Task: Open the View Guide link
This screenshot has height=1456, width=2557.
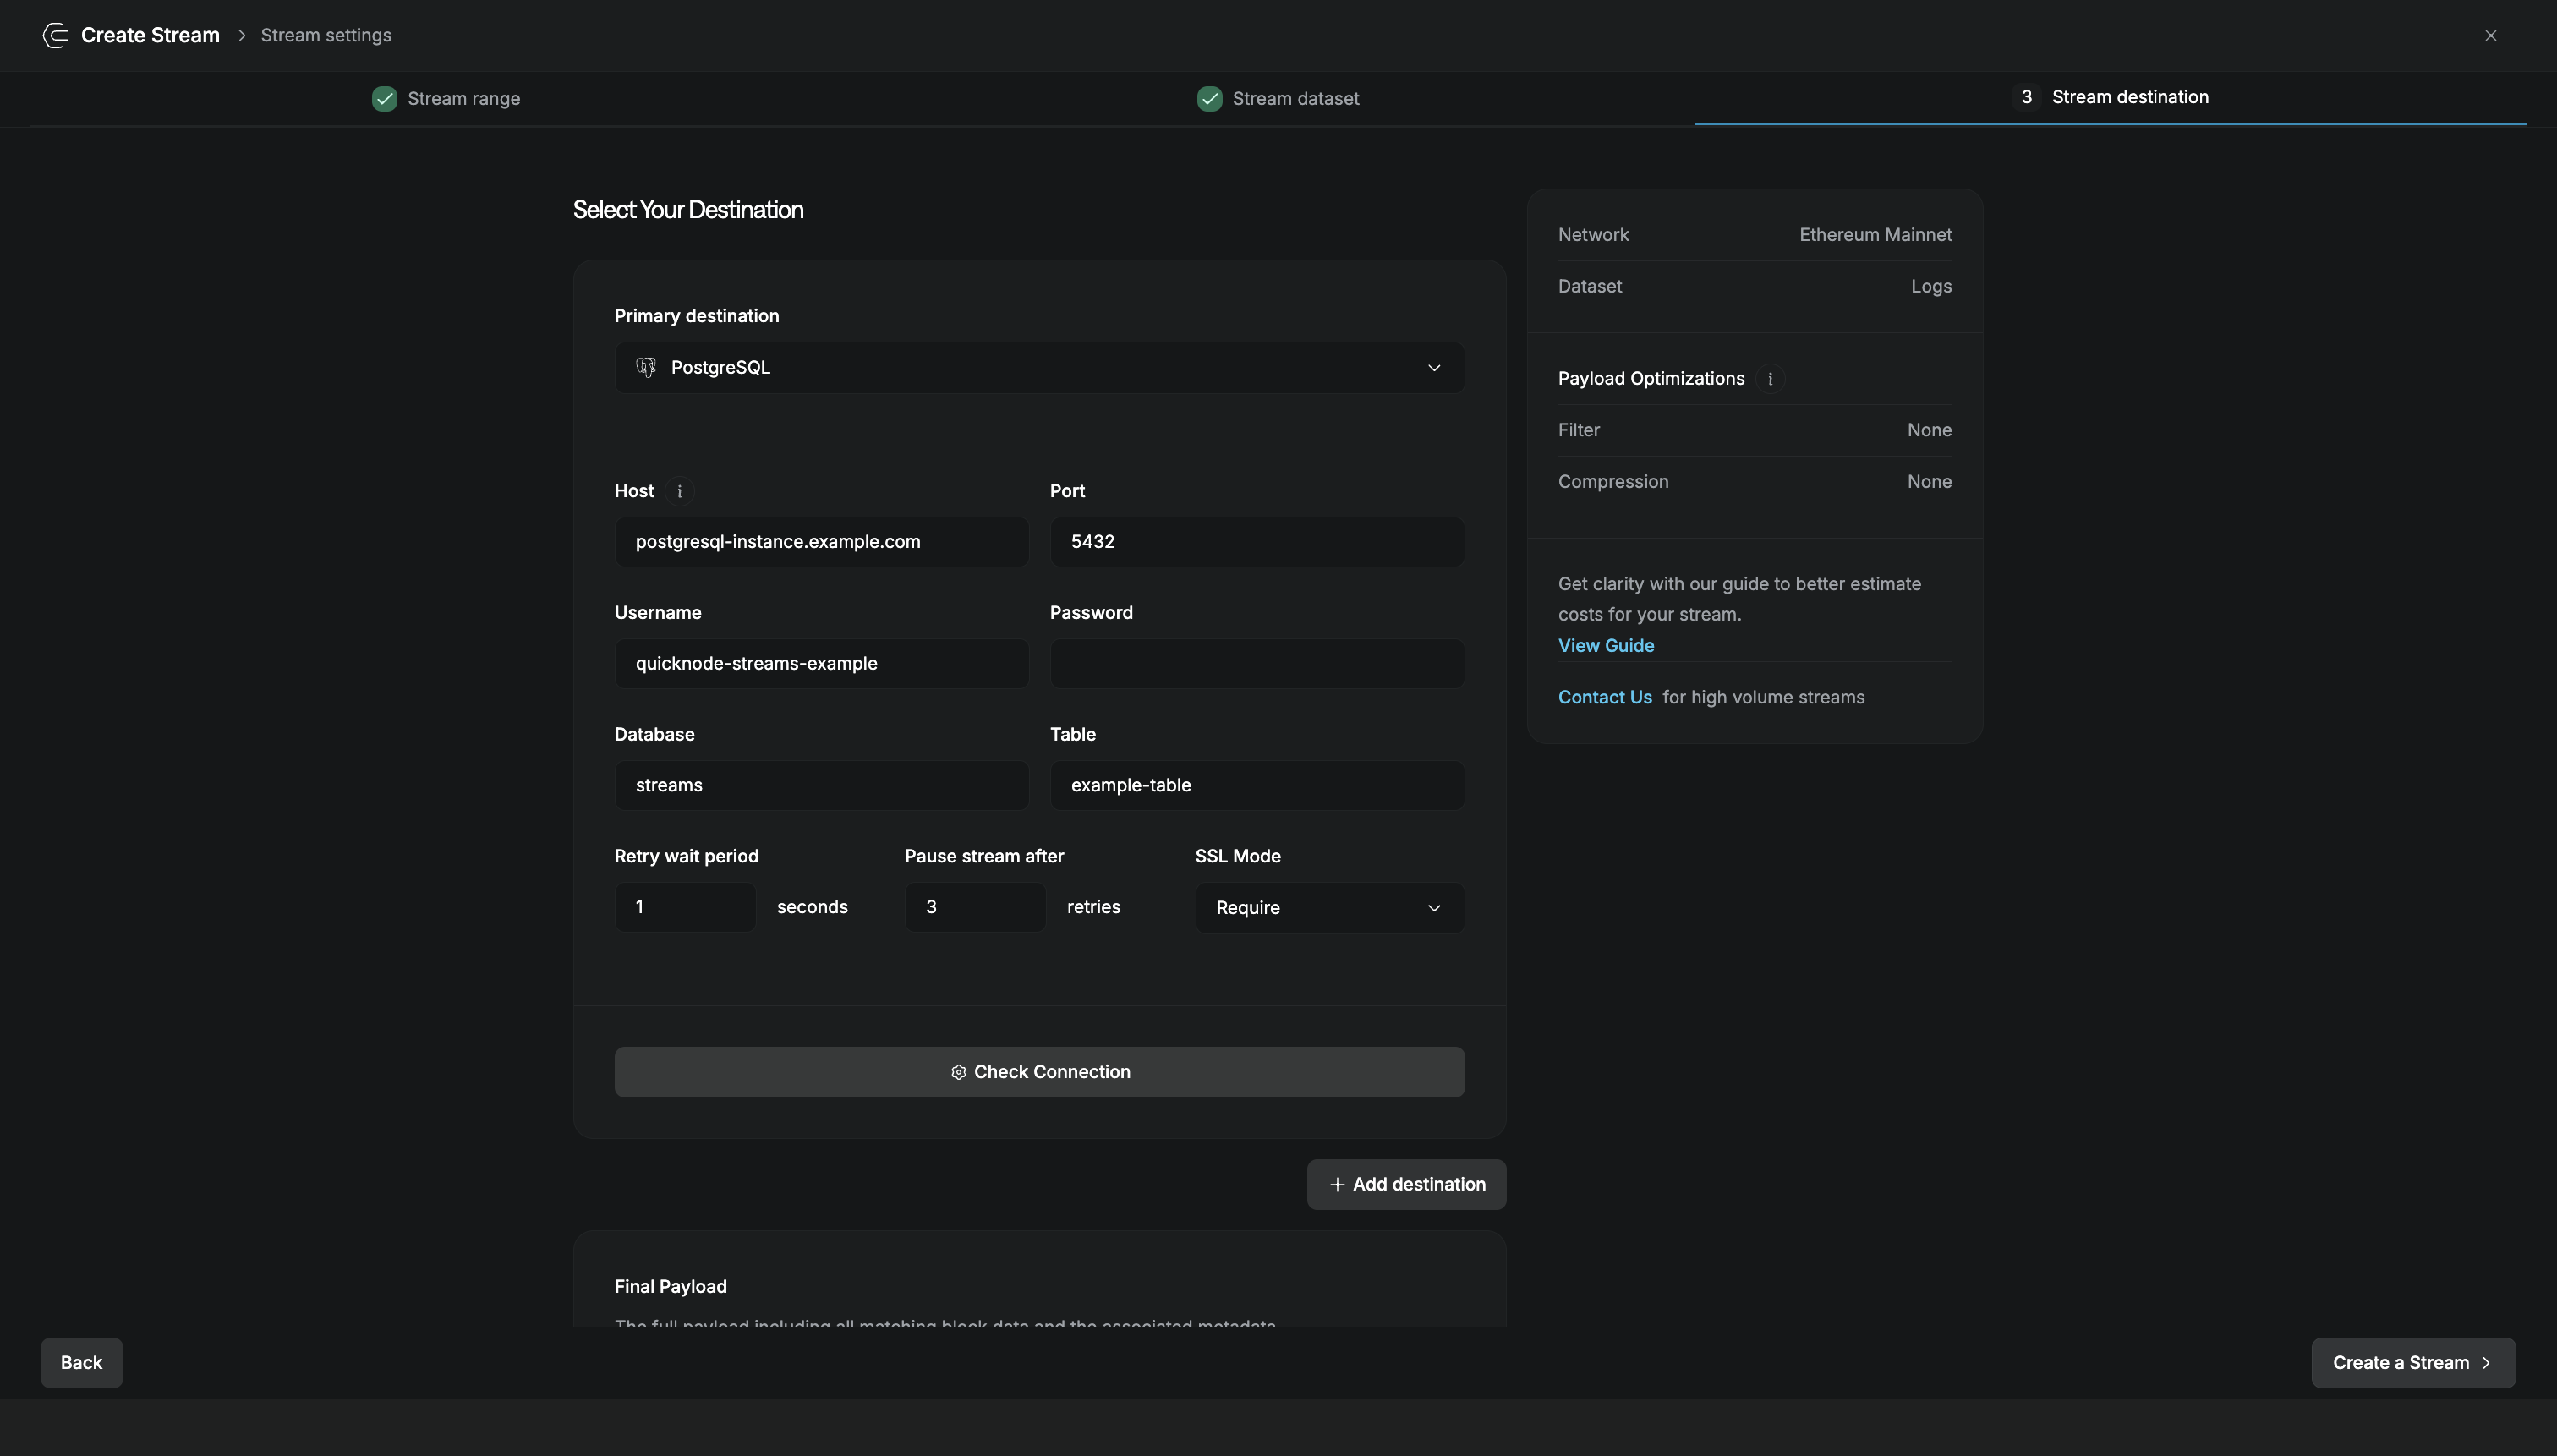Action: [1605, 645]
